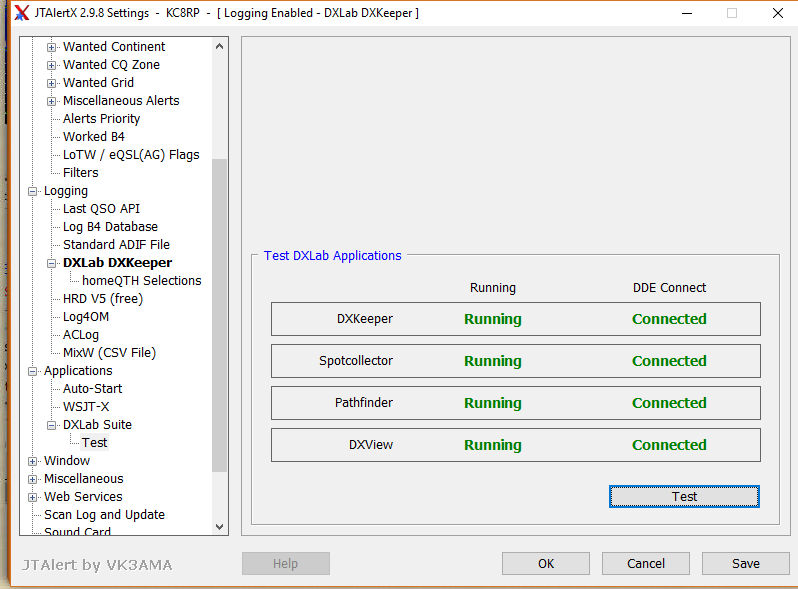Click the JTAlertX app icon in title bar
This screenshot has height=589, width=798.
(20, 13)
